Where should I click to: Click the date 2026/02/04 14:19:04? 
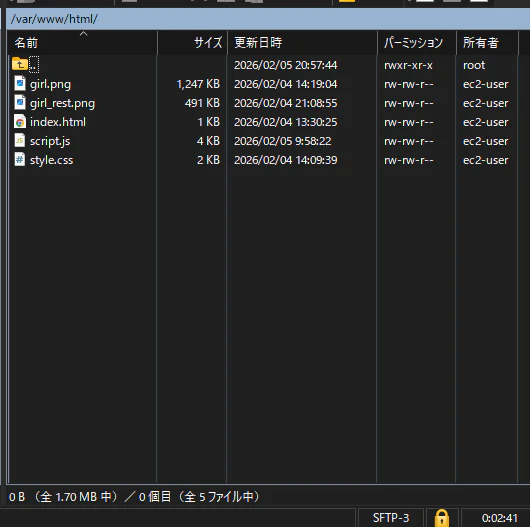click(286, 84)
